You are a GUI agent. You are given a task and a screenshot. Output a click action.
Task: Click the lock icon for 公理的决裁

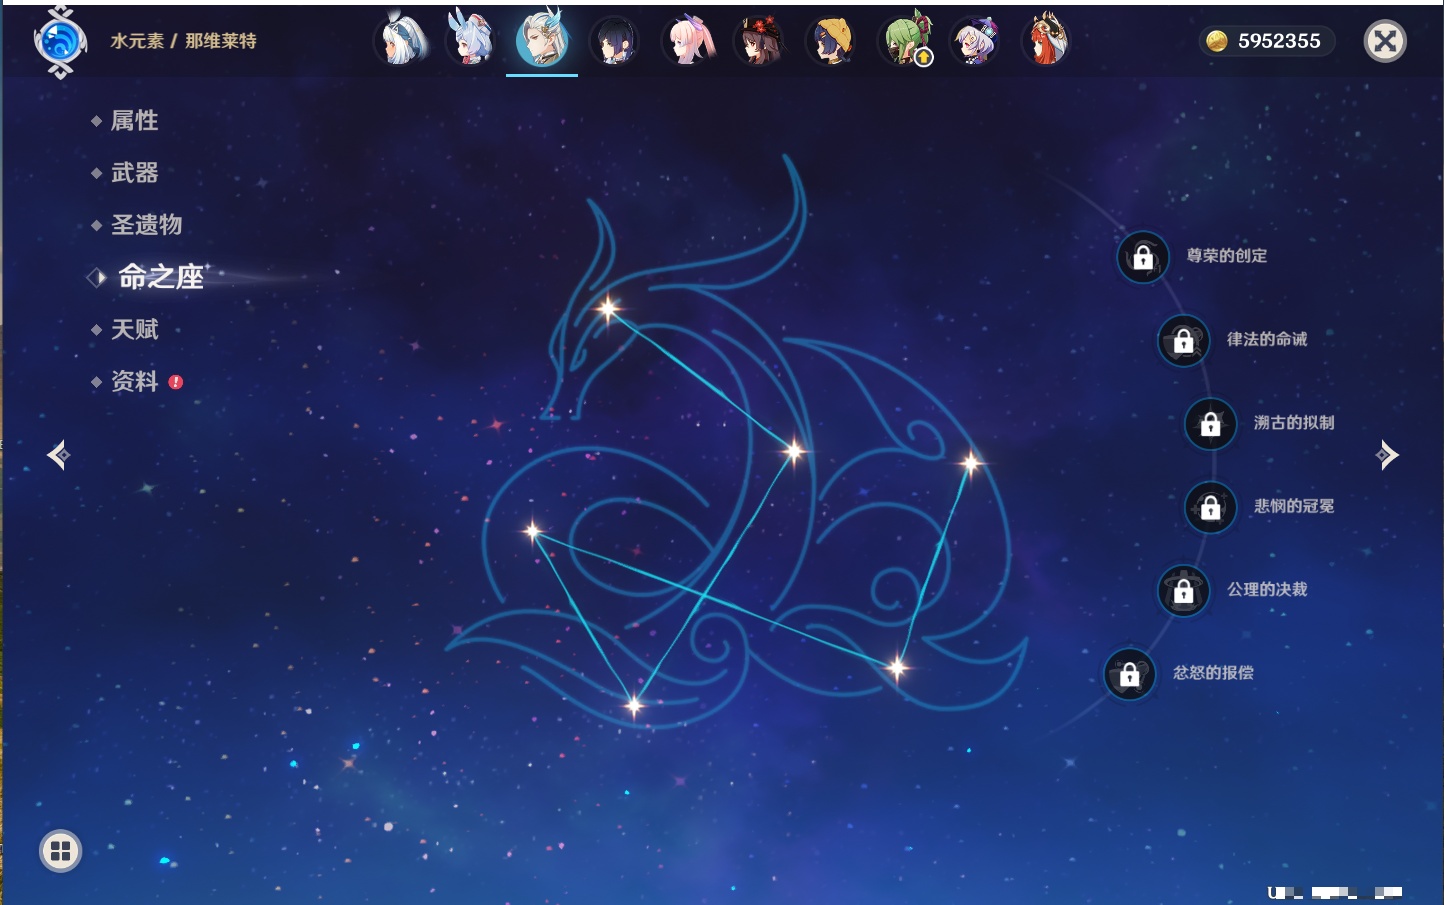pos(1183,591)
